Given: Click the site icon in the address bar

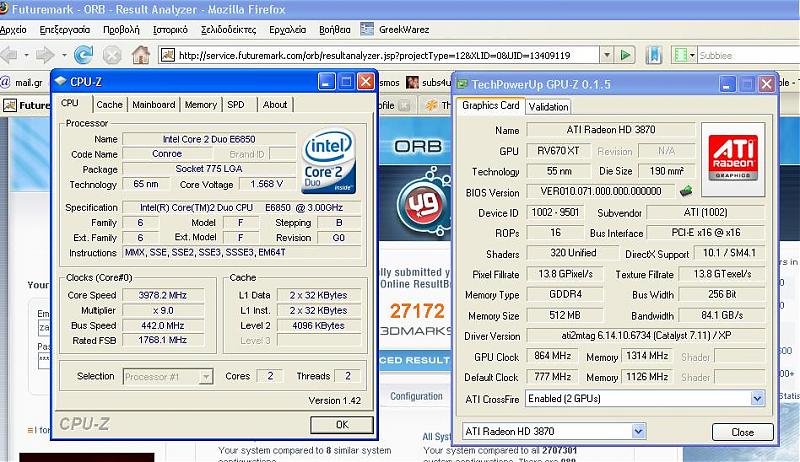Looking at the screenshot, I should coord(168,55).
